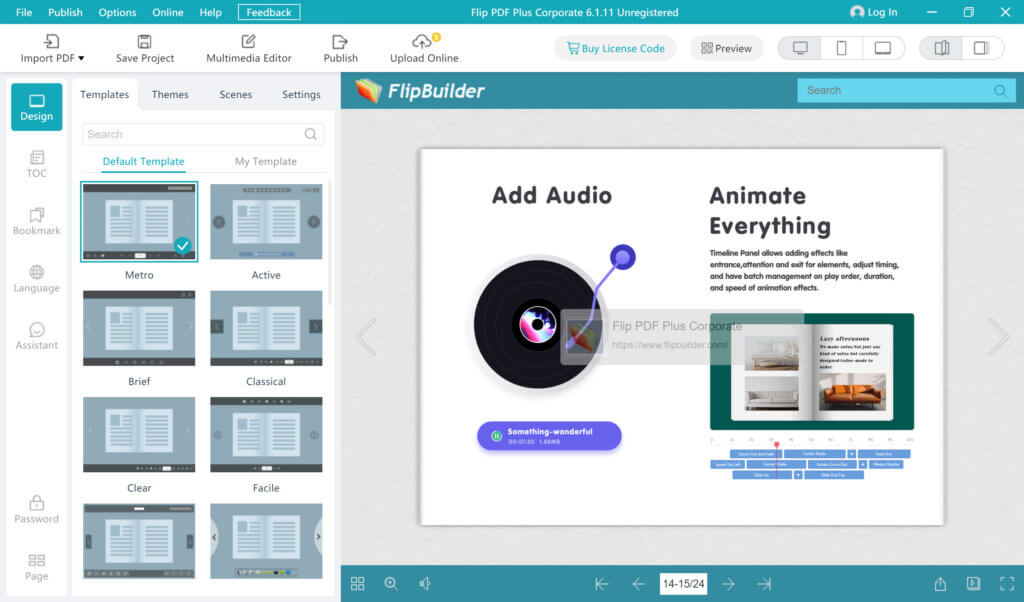
Task: Flip to next page with right arrow
Action: (999, 337)
